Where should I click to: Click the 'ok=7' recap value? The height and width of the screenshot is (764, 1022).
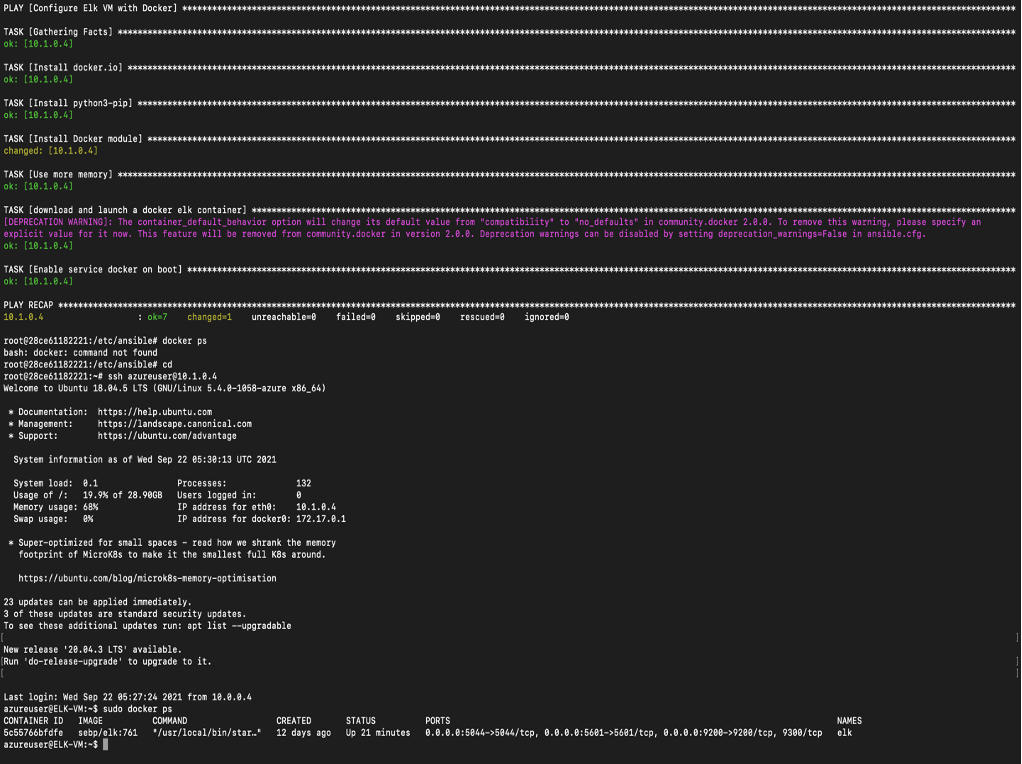(157, 317)
